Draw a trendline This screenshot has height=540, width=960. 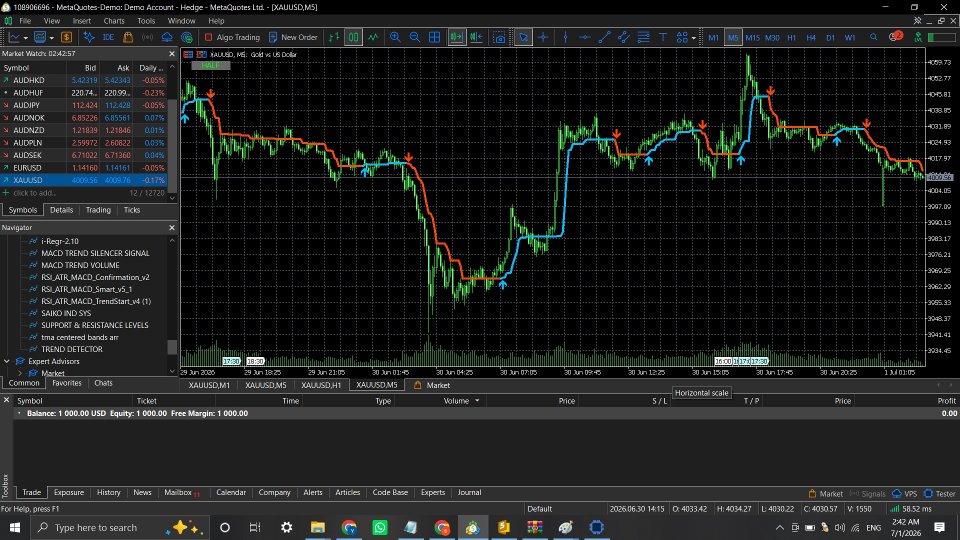pos(604,37)
